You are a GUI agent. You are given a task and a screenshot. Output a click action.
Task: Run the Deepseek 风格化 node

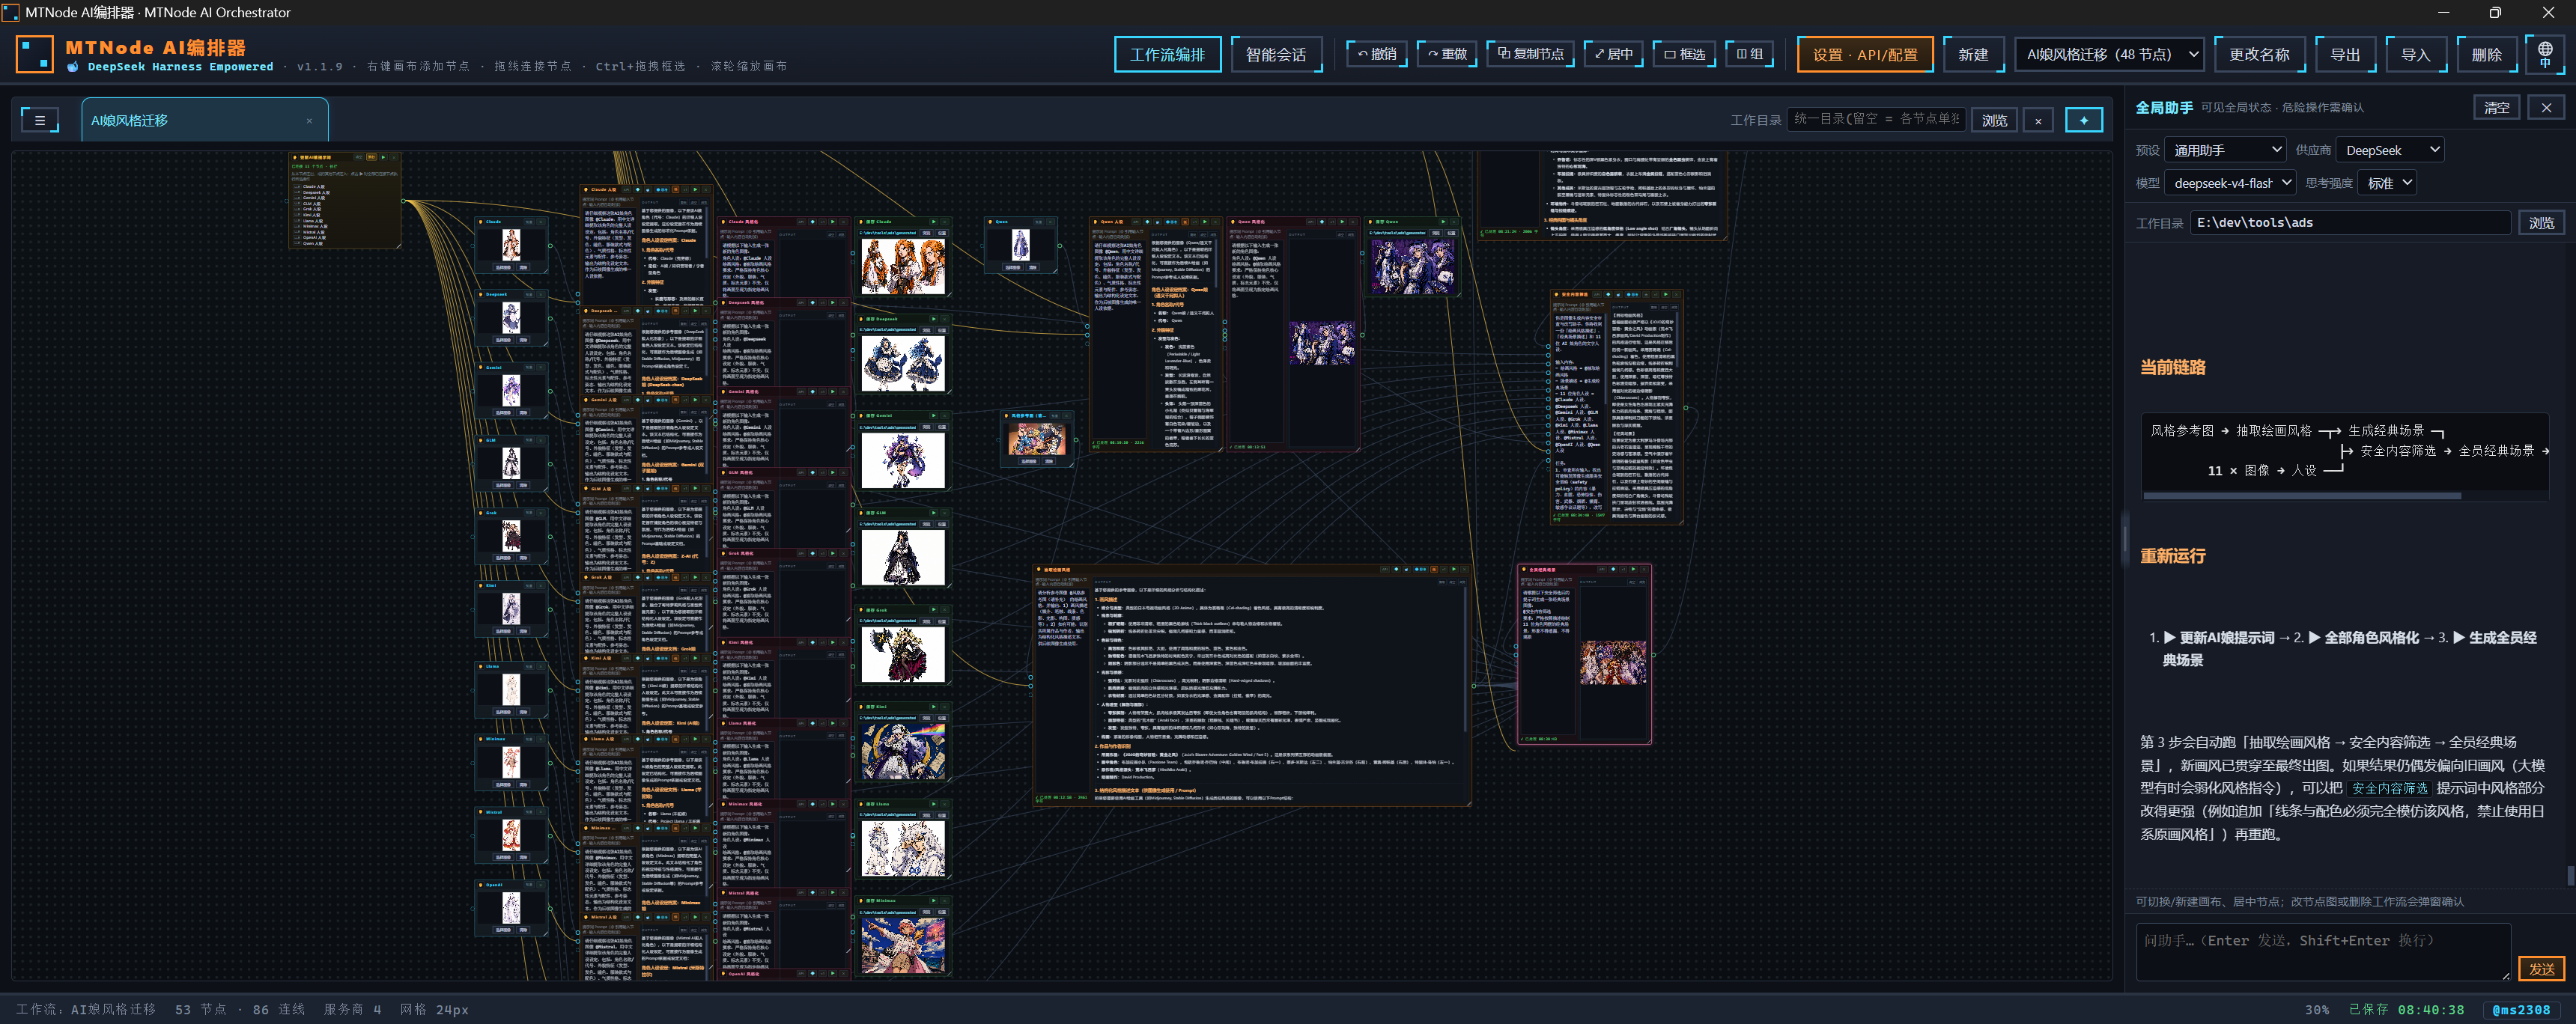point(832,302)
